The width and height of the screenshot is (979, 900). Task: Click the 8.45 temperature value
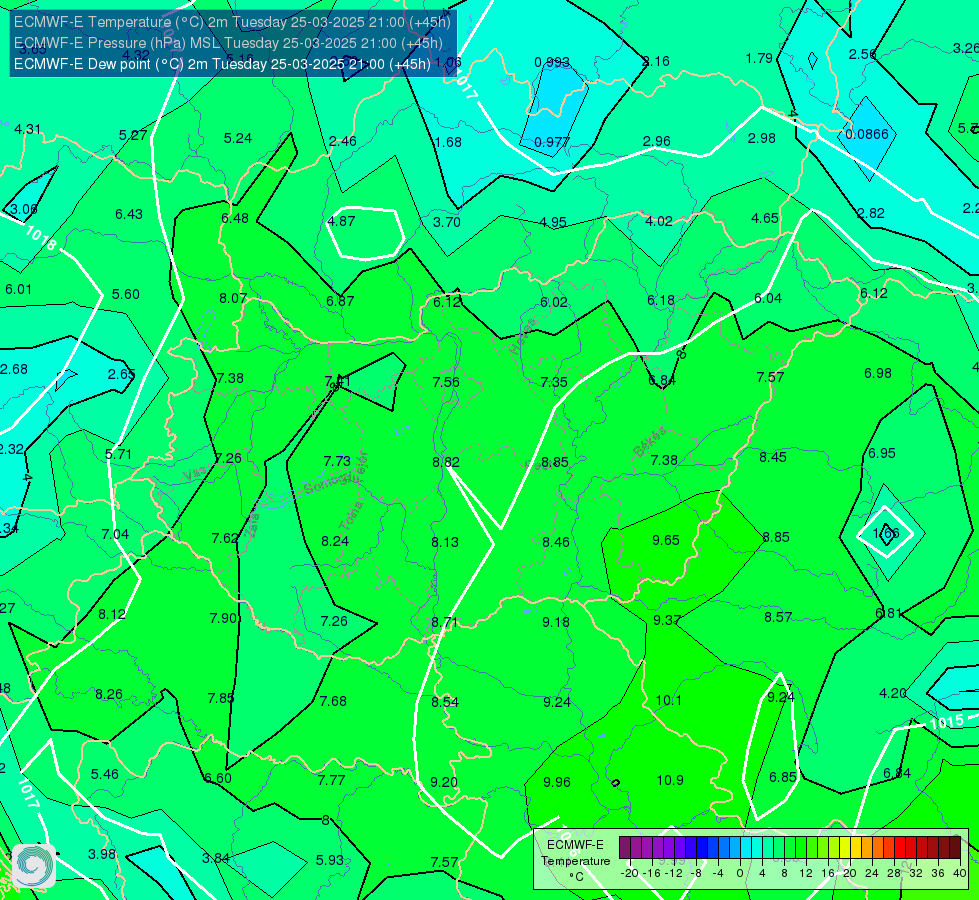click(773, 457)
